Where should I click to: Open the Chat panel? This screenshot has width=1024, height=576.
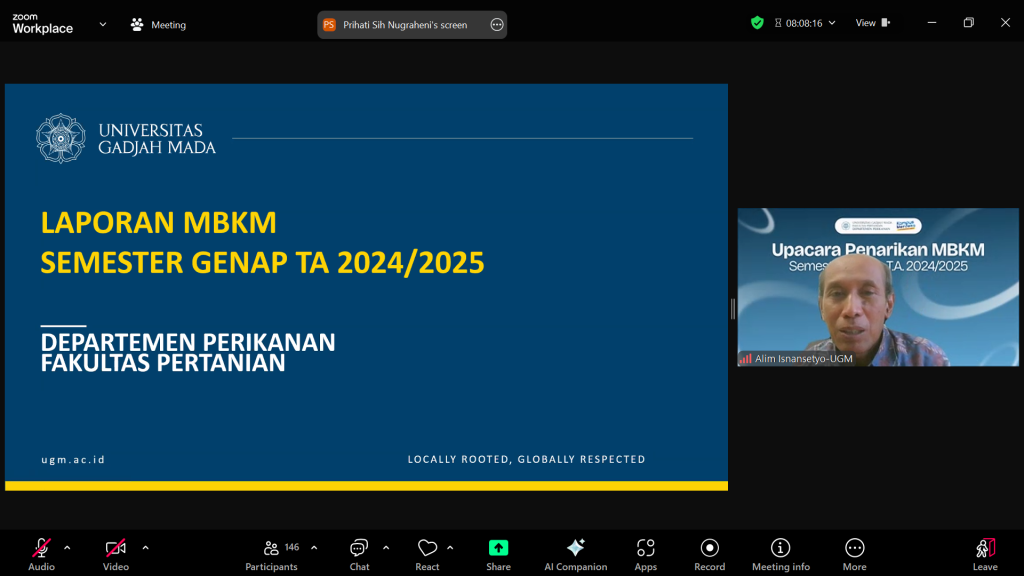[359, 554]
